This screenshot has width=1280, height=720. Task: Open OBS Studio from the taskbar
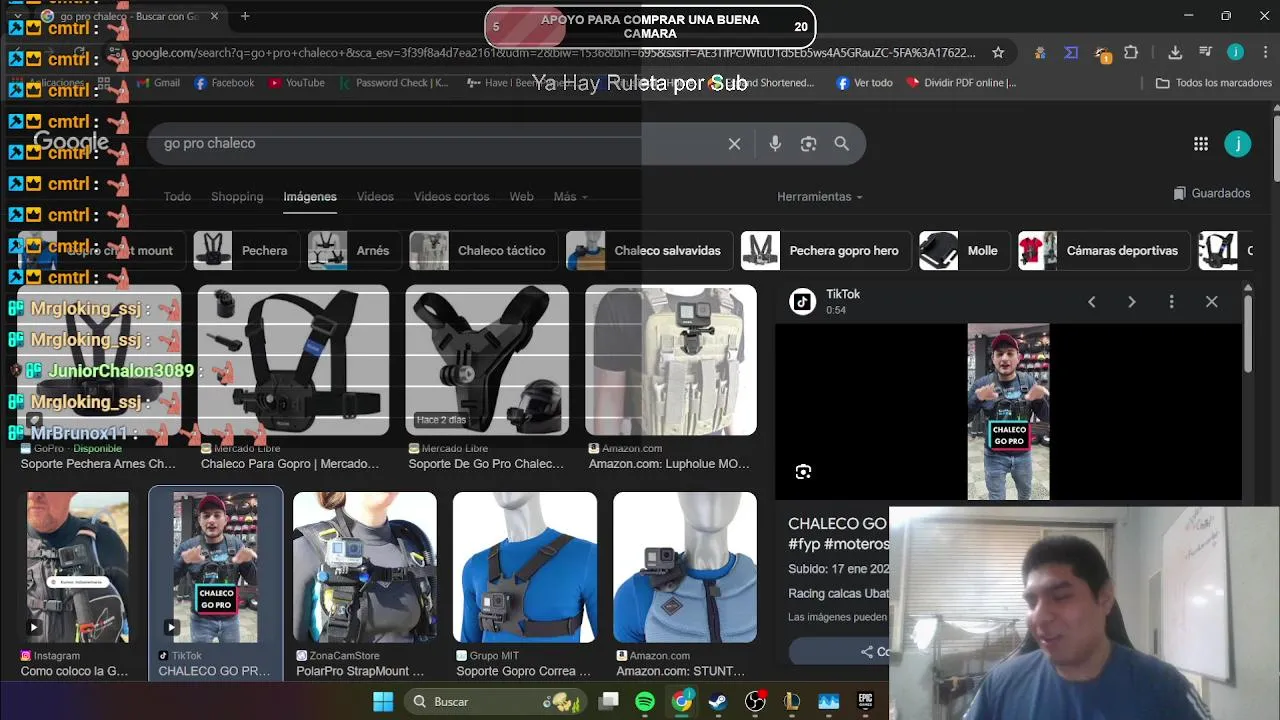(x=755, y=702)
